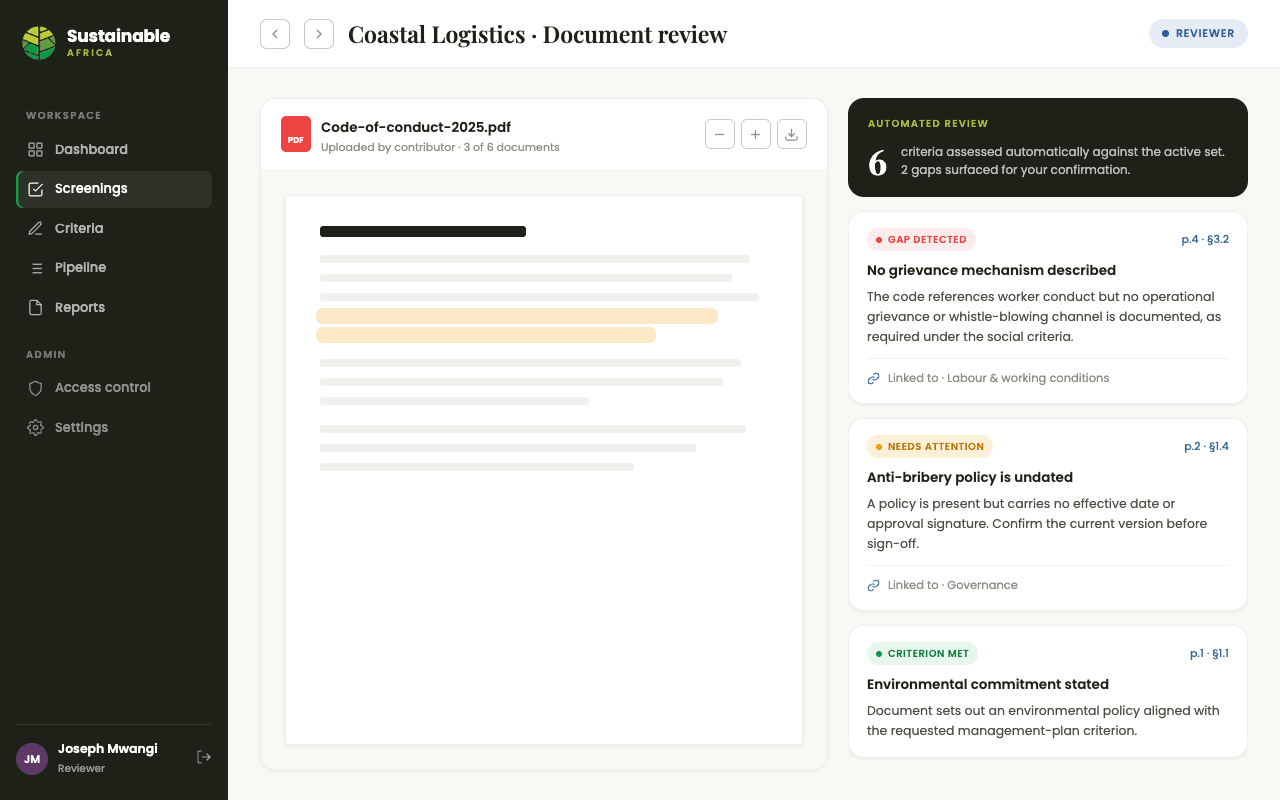1280x800 pixels.
Task: Zoom in the document with plus button
Action: 756,134
